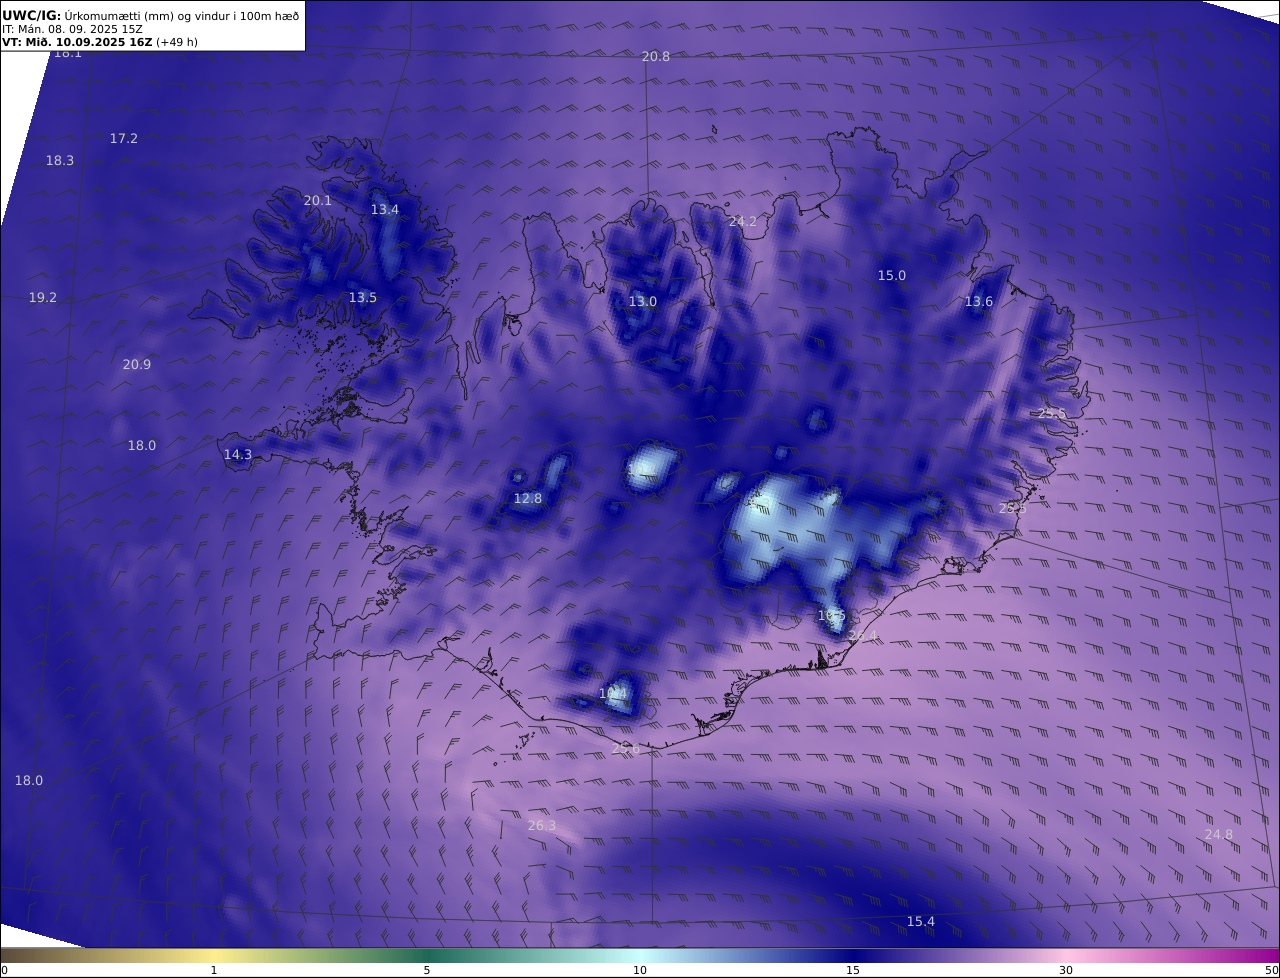This screenshot has width=1280, height=978.
Task: Click the 20.1 value label
Action: click(x=318, y=201)
